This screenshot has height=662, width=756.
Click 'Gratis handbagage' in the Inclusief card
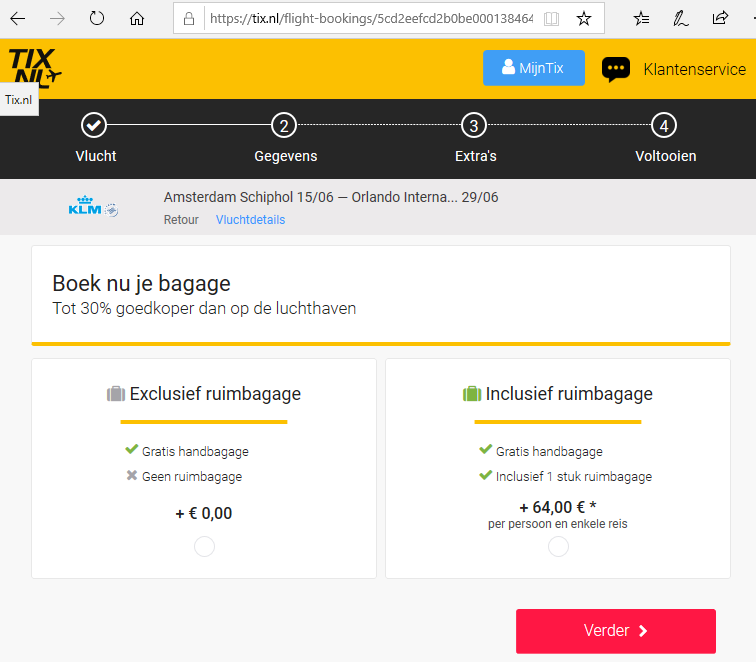tap(549, 451)
